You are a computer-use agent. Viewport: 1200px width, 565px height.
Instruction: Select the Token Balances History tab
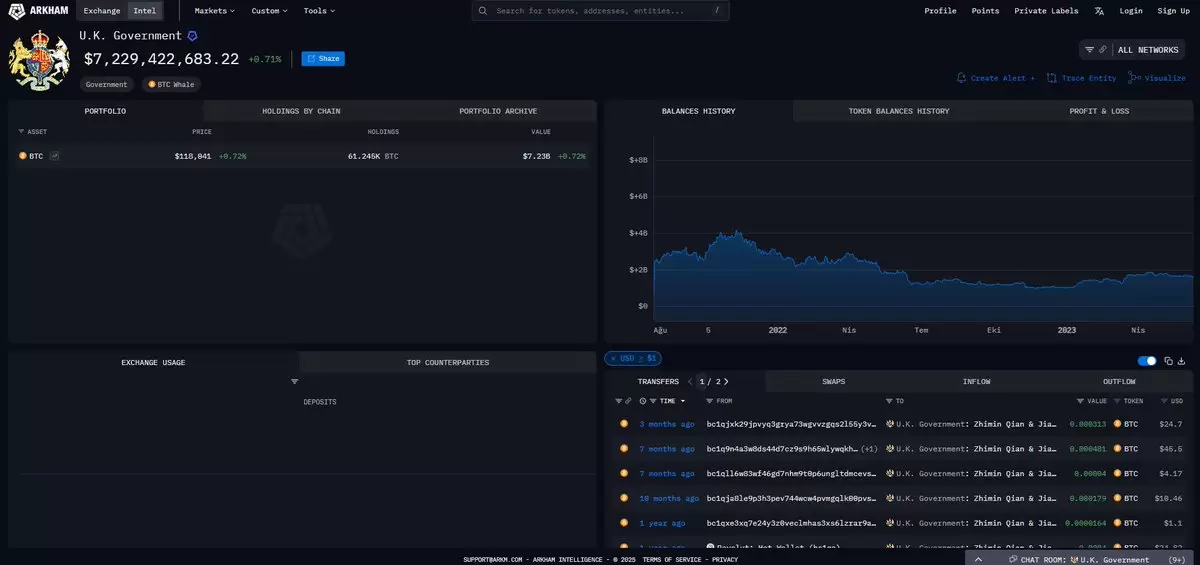pos(899,111)
